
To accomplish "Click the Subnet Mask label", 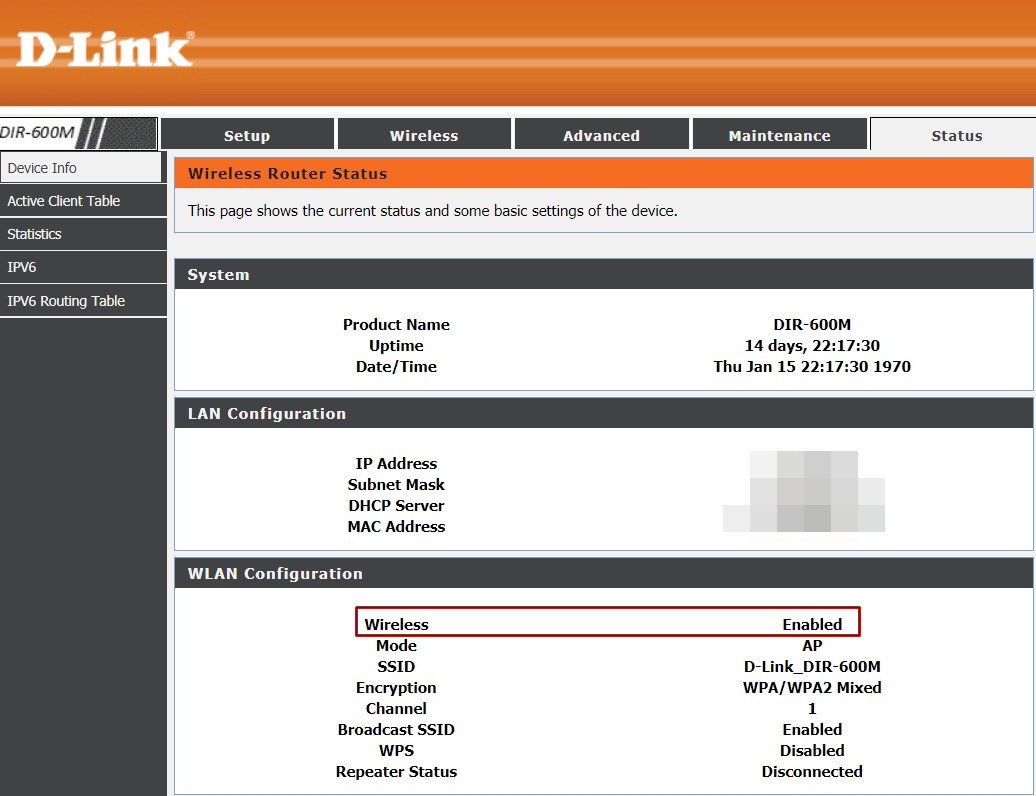I will [396, 484].
